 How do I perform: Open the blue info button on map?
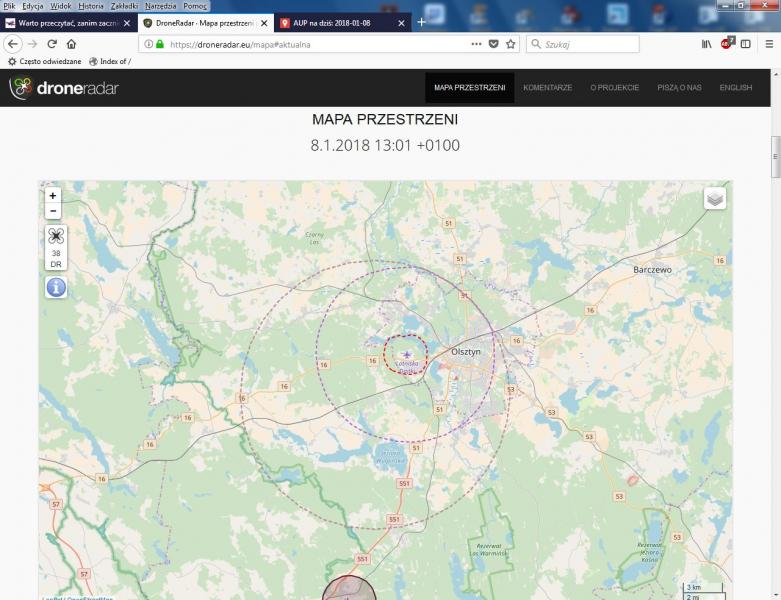(55, 288)
